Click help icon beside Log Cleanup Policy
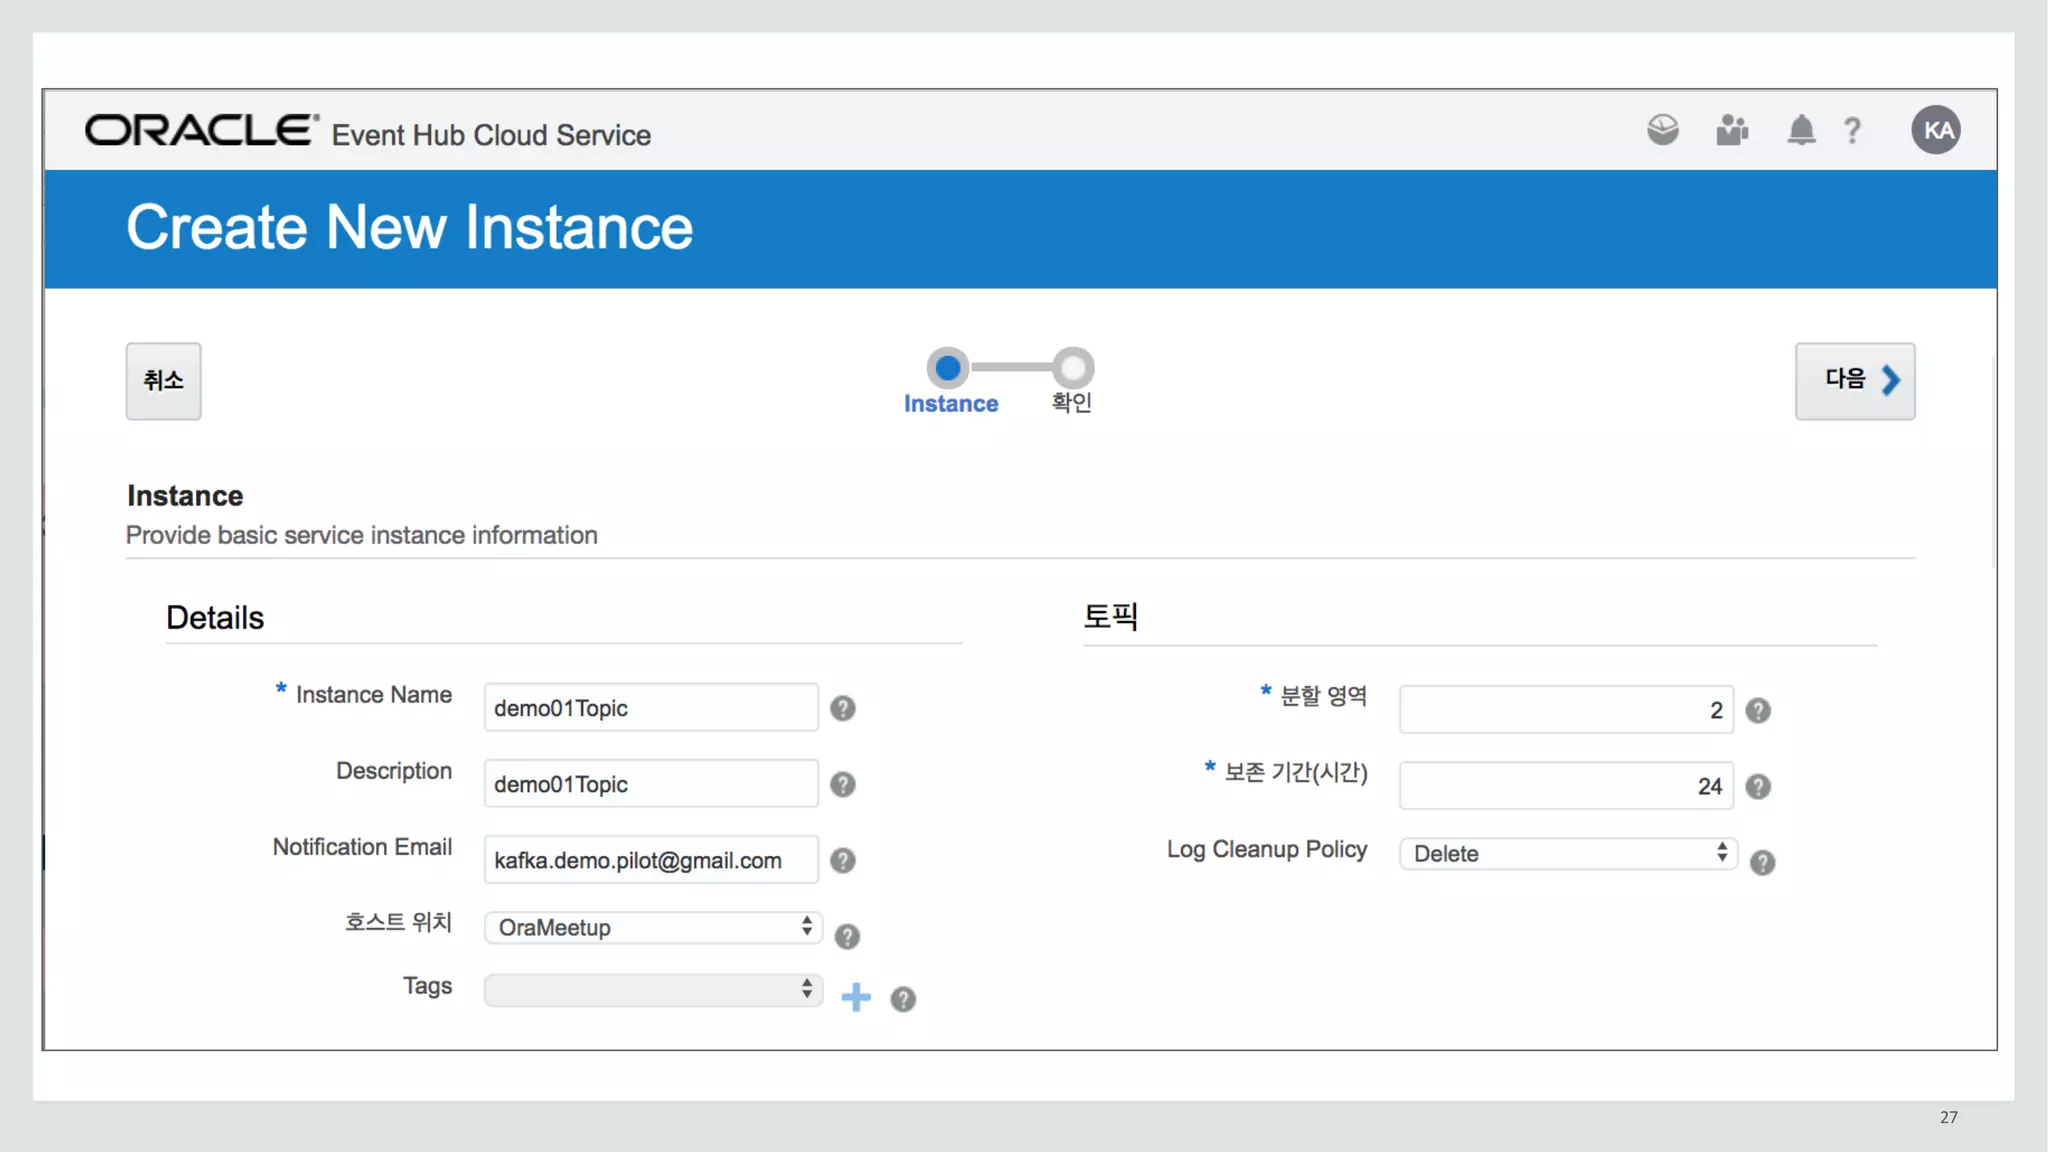This screenshot has width=2048, height=1152. tap(1762, 863)
